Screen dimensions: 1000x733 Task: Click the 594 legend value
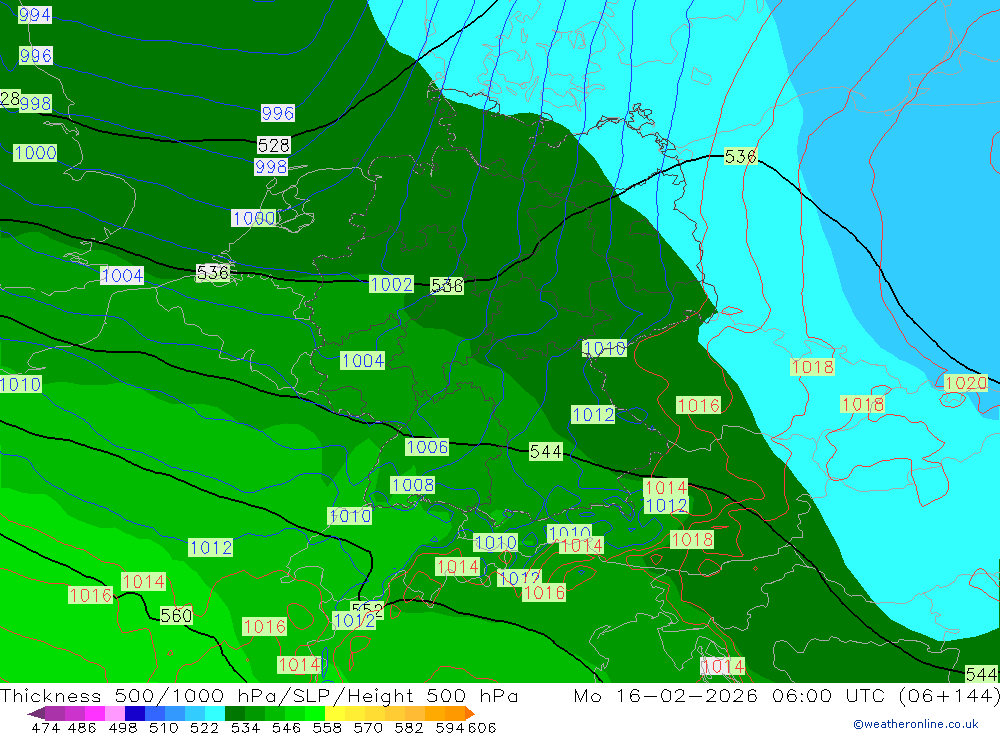(449, 727)
